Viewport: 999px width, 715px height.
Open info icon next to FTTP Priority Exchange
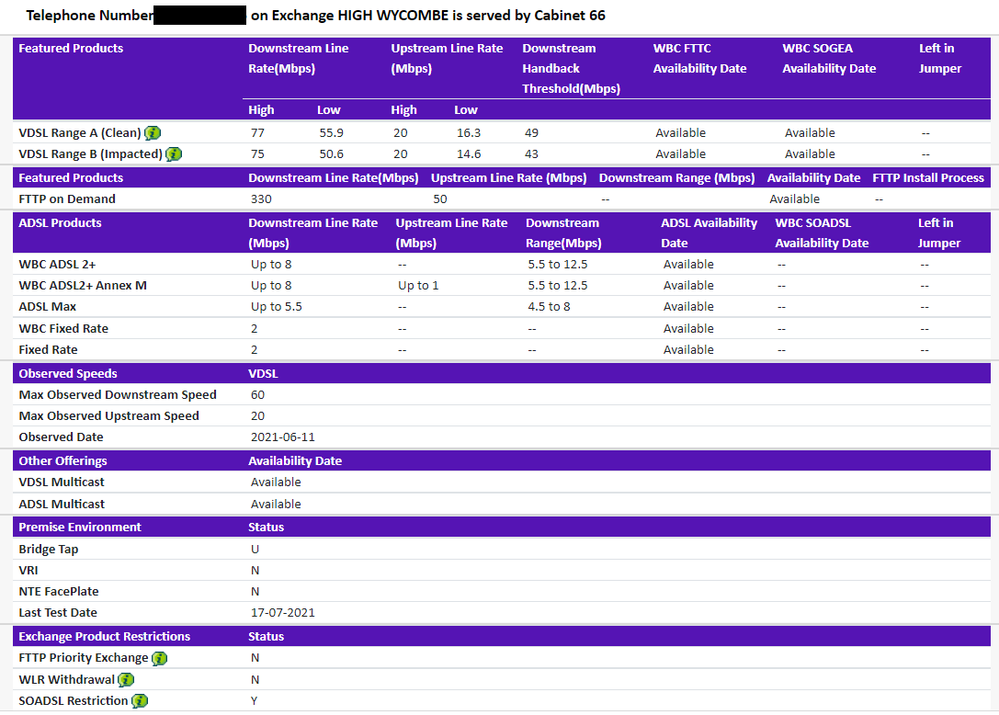(159, 658)
